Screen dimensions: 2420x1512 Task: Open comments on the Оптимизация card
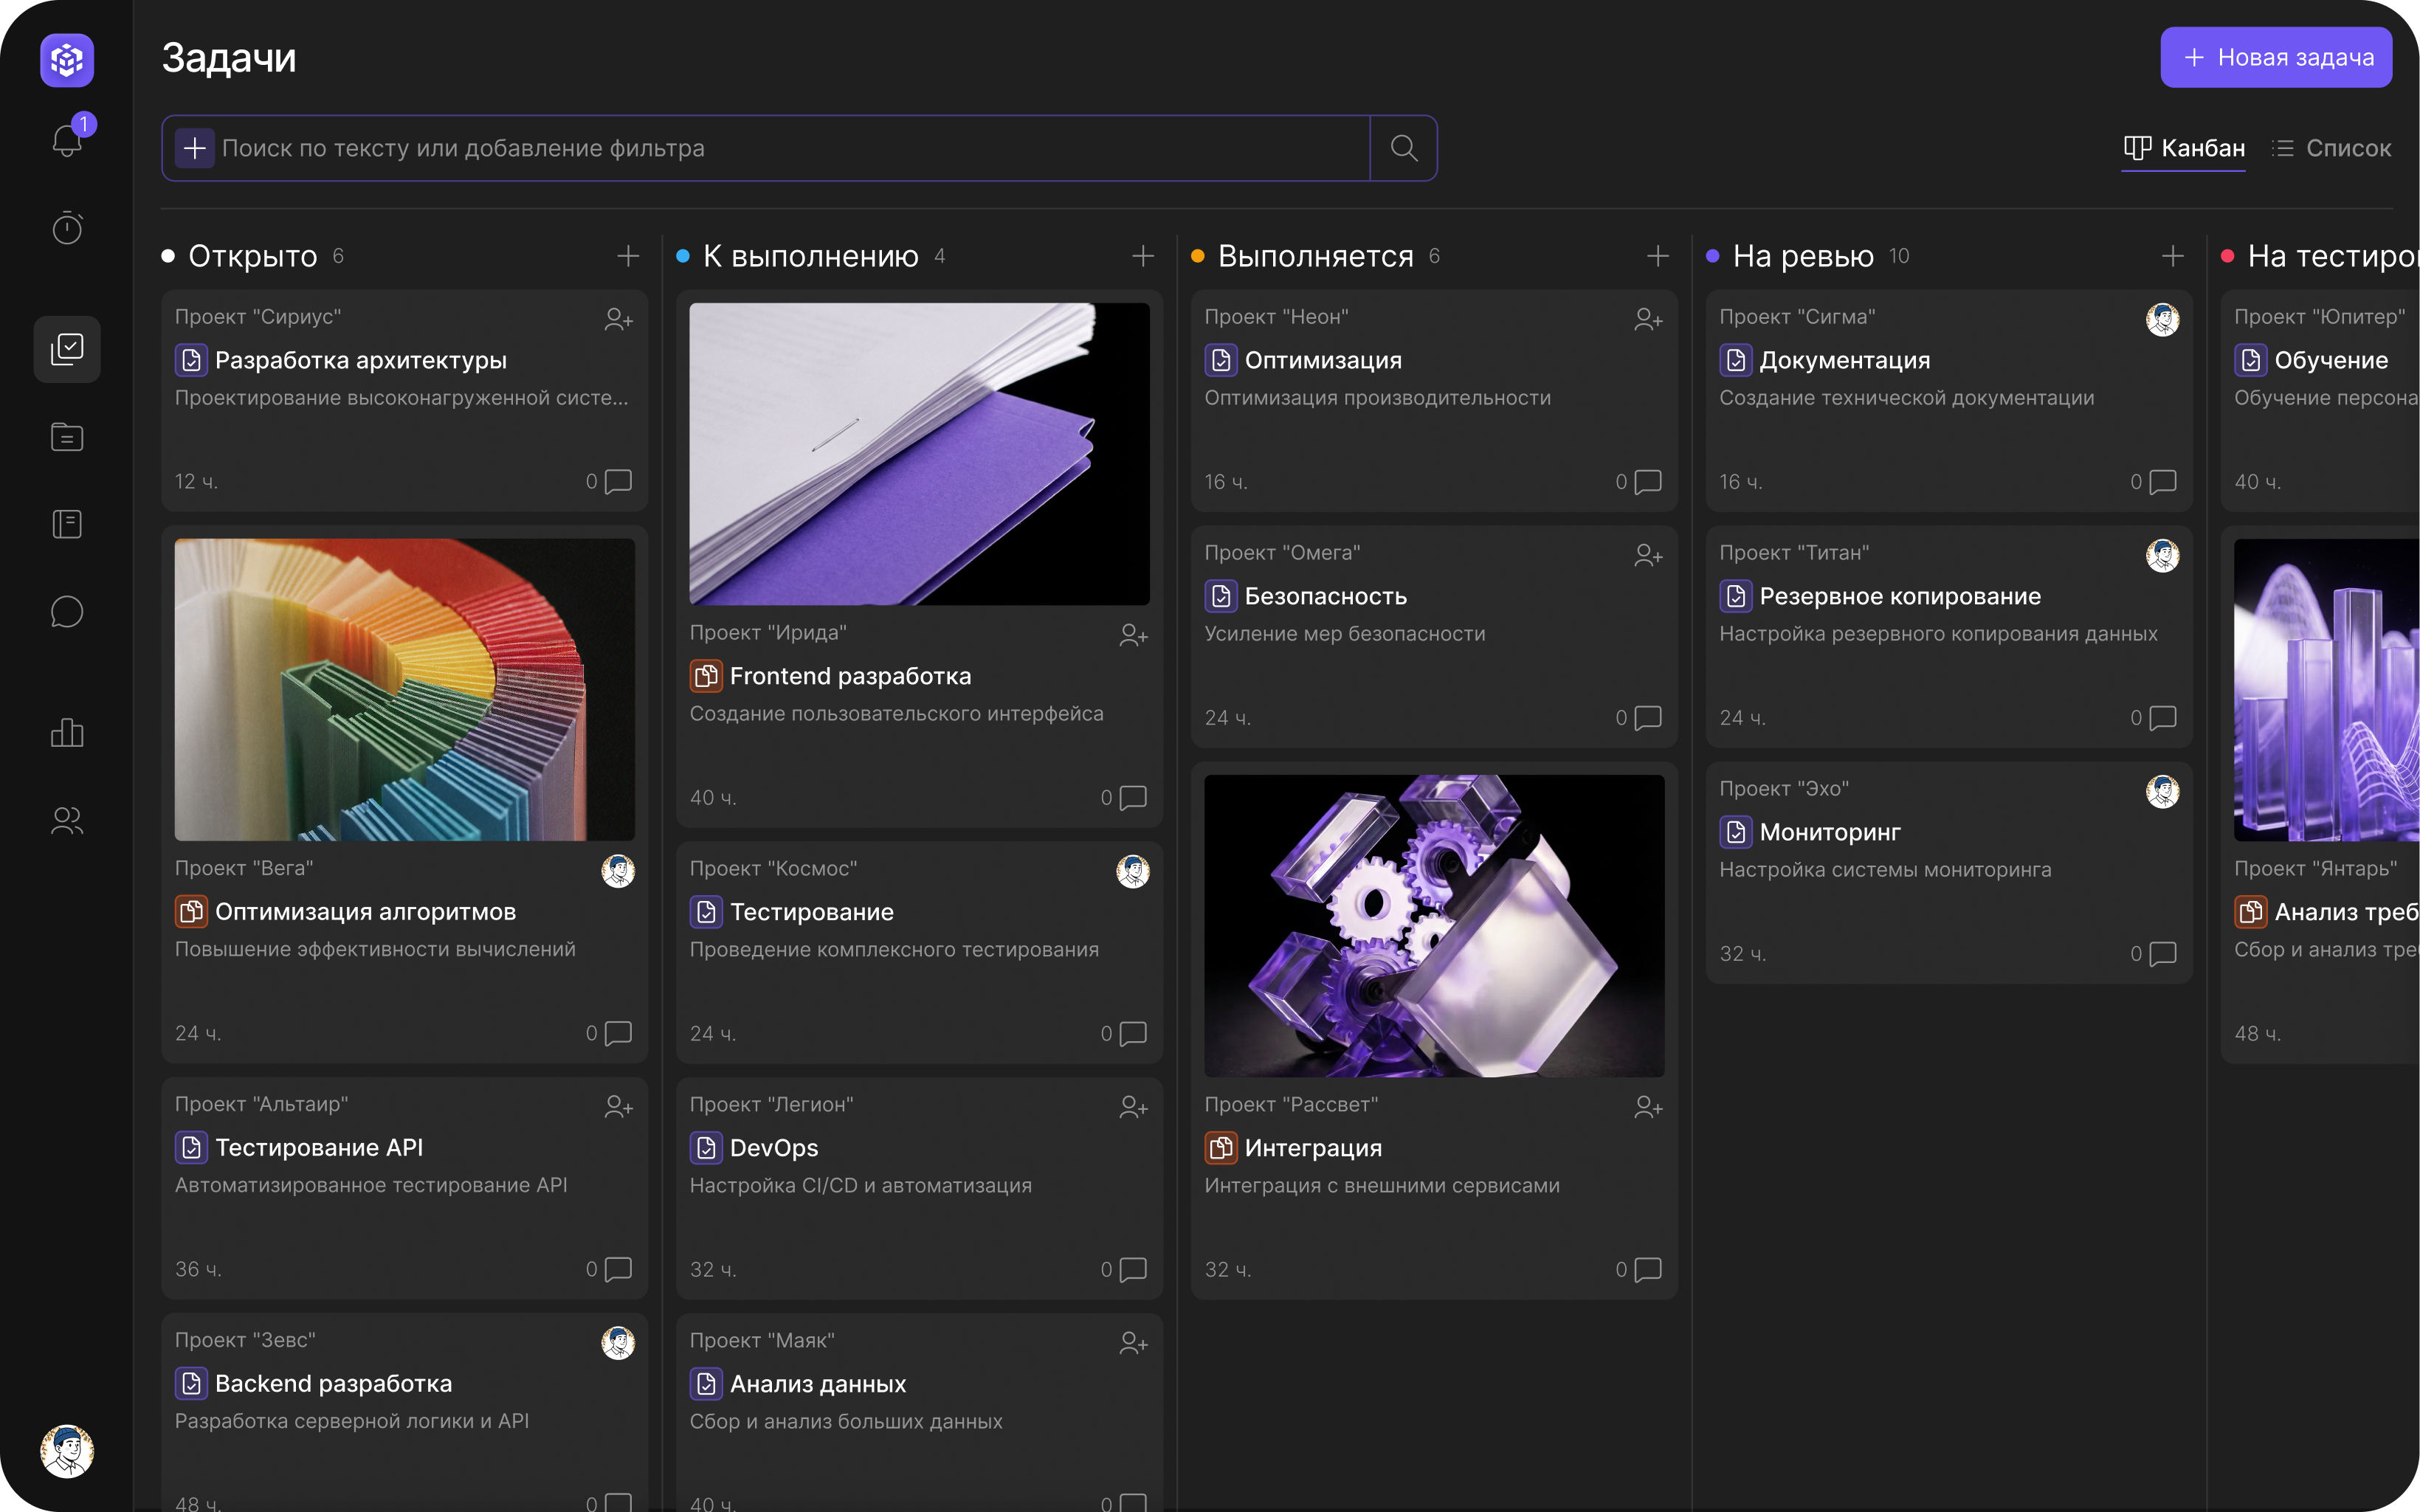point(1647,482)
